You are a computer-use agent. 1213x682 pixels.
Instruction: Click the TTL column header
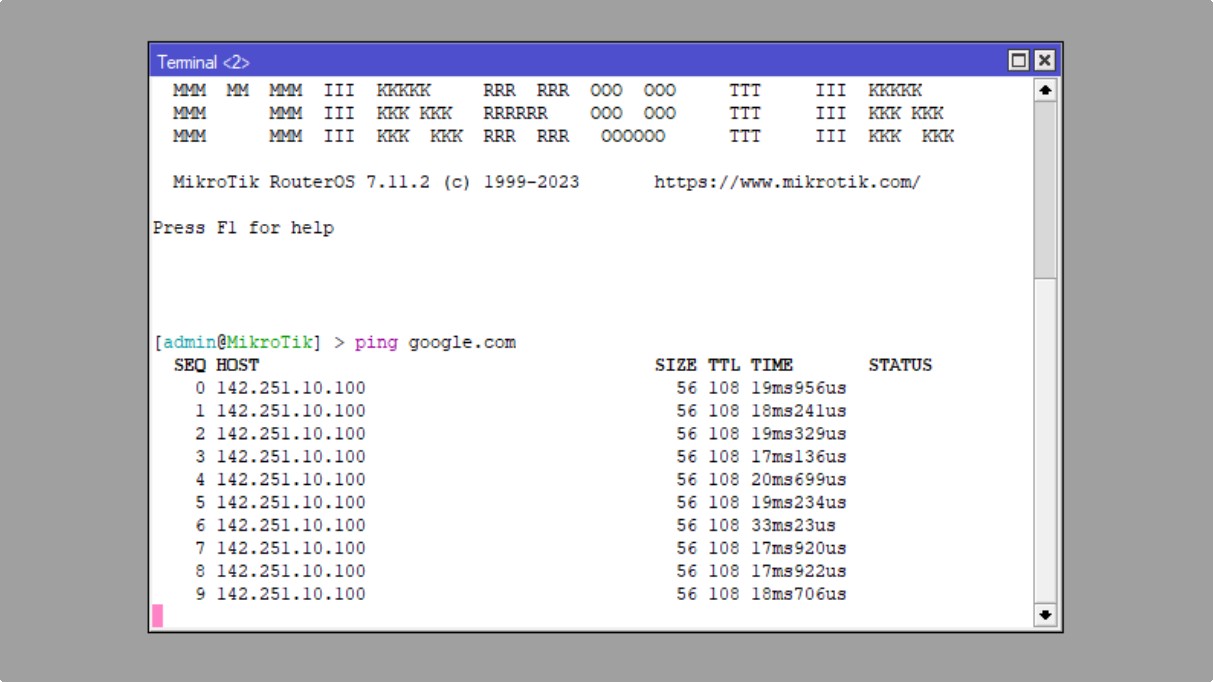[x=724, y=365]
